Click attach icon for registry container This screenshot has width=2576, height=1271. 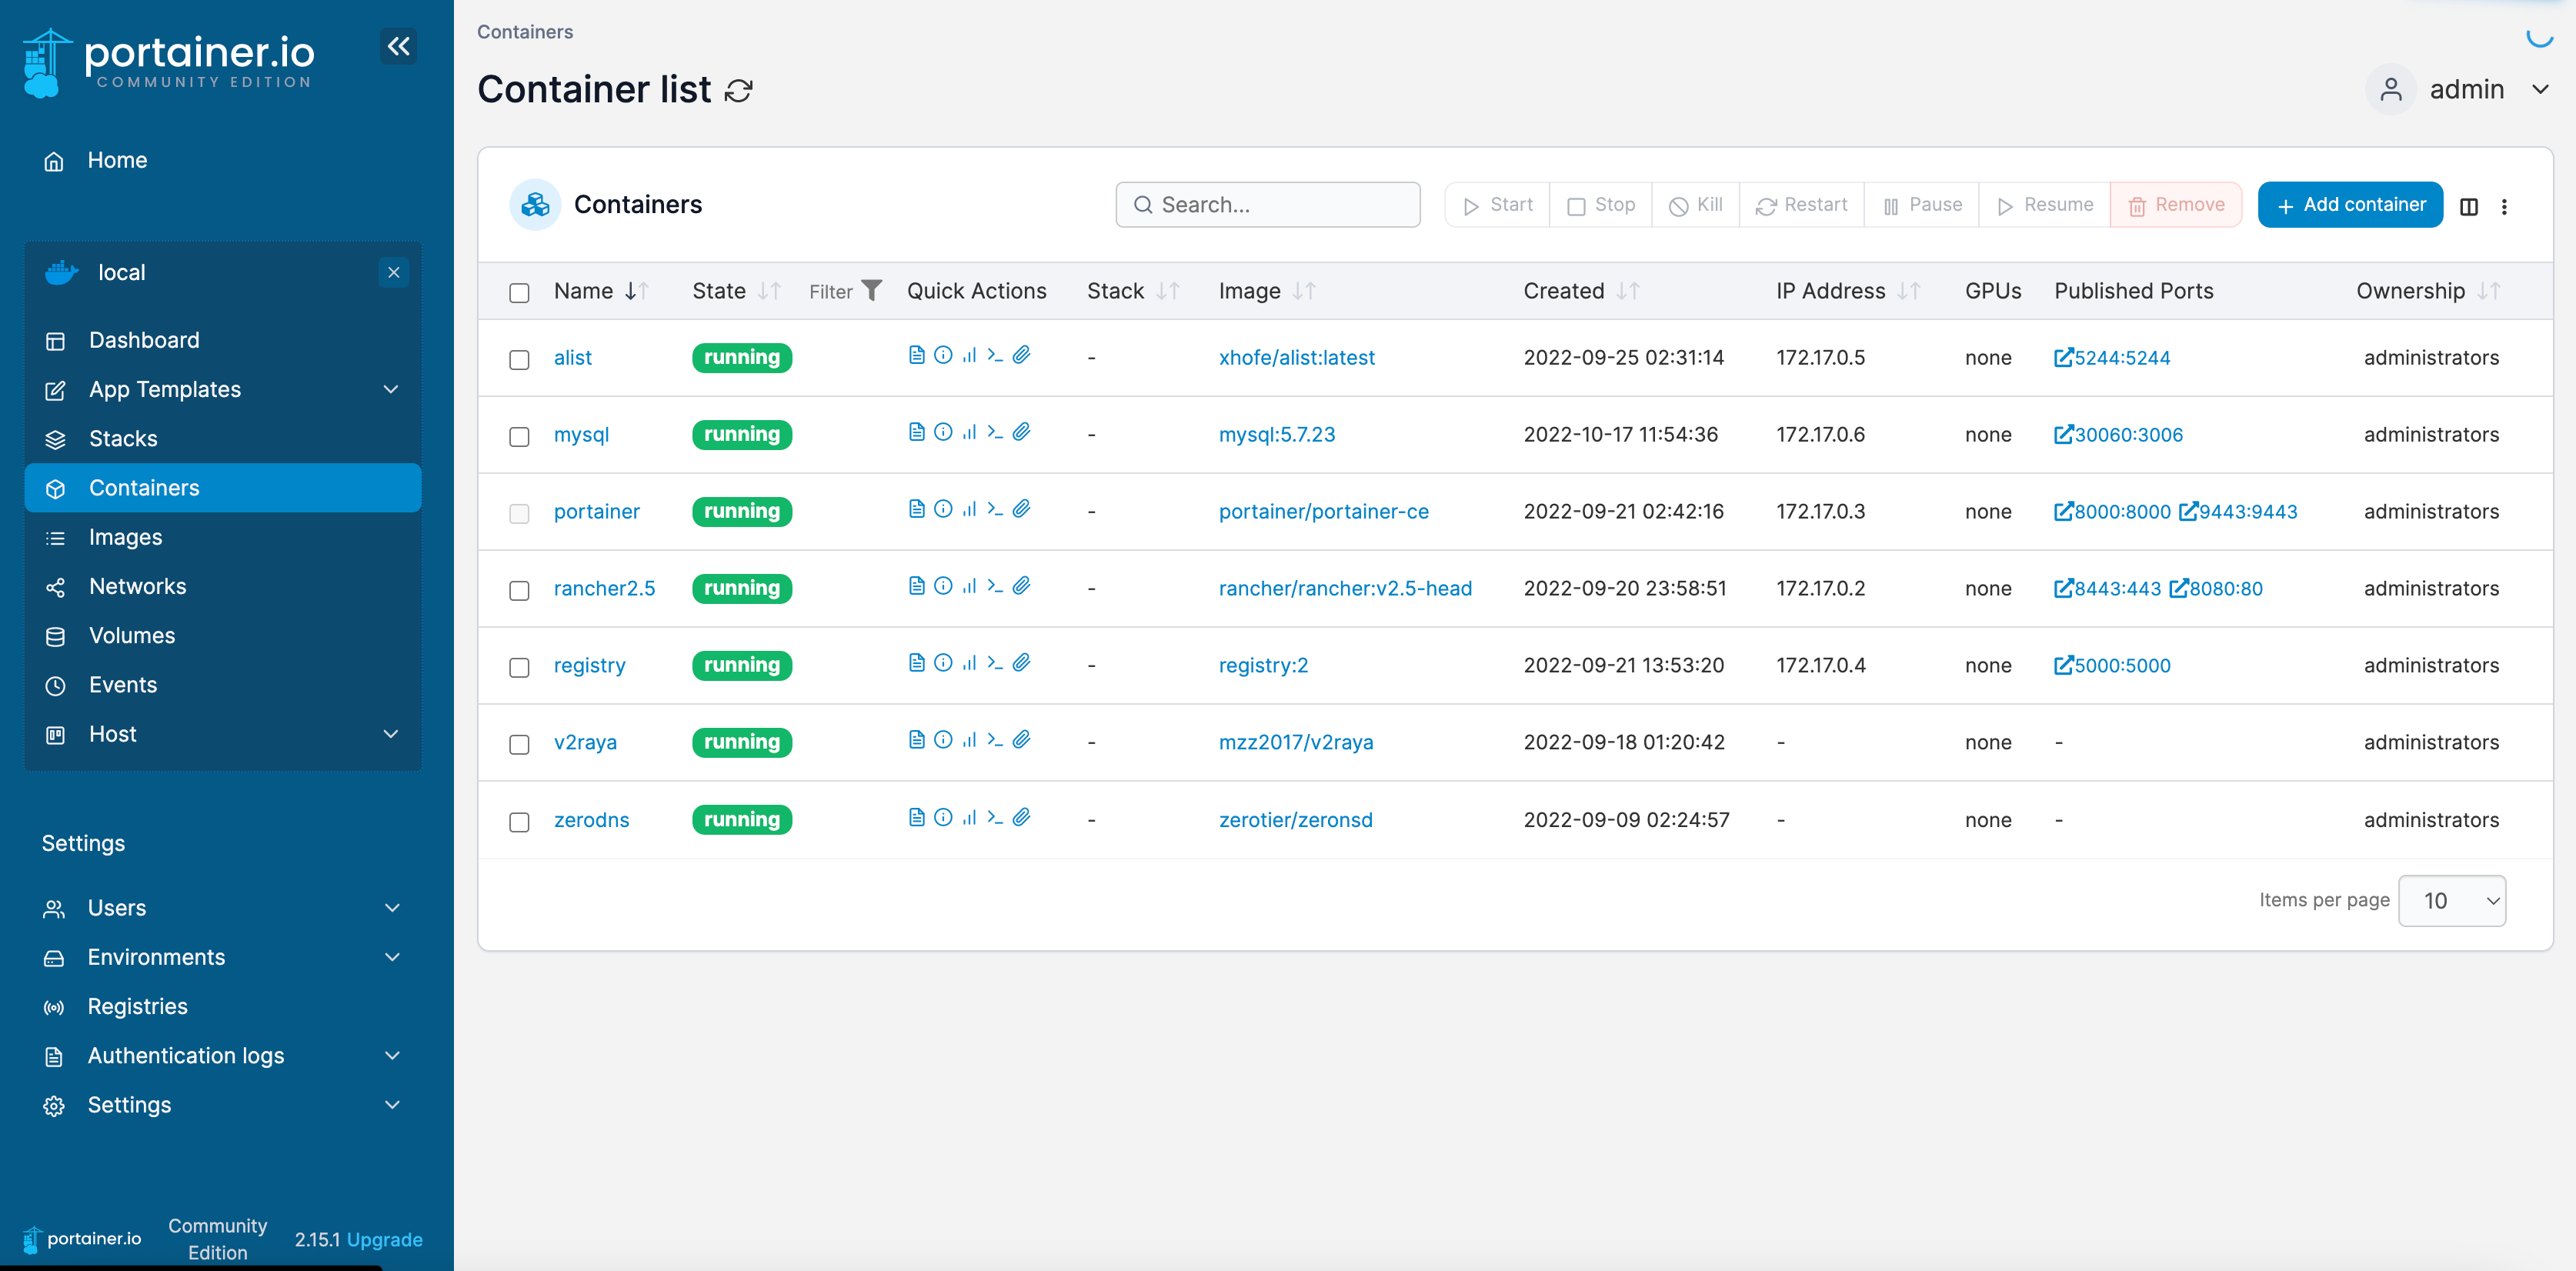[x=1021, y=663]
